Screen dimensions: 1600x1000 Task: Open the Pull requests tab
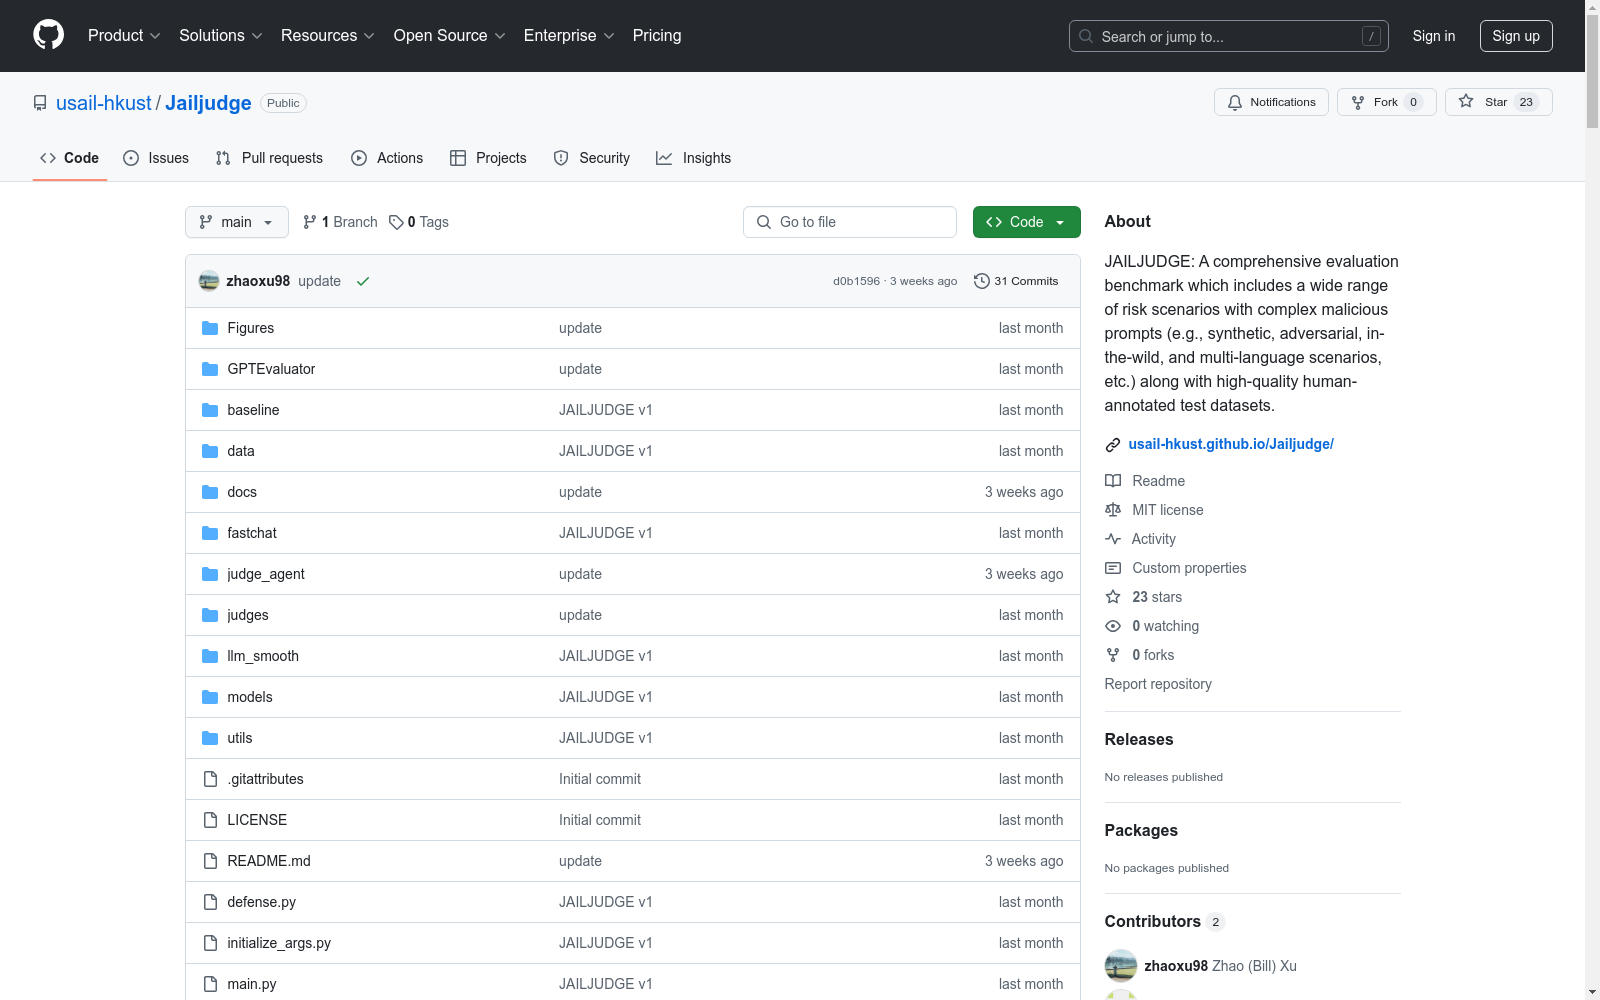[269, 158]
